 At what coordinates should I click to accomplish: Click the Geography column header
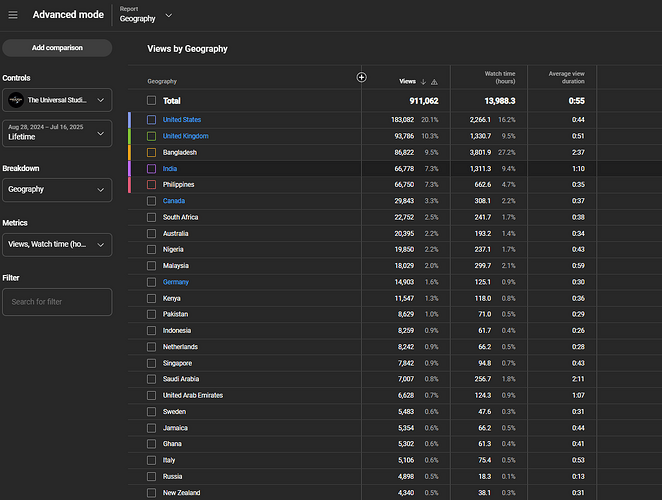[162, 82]
